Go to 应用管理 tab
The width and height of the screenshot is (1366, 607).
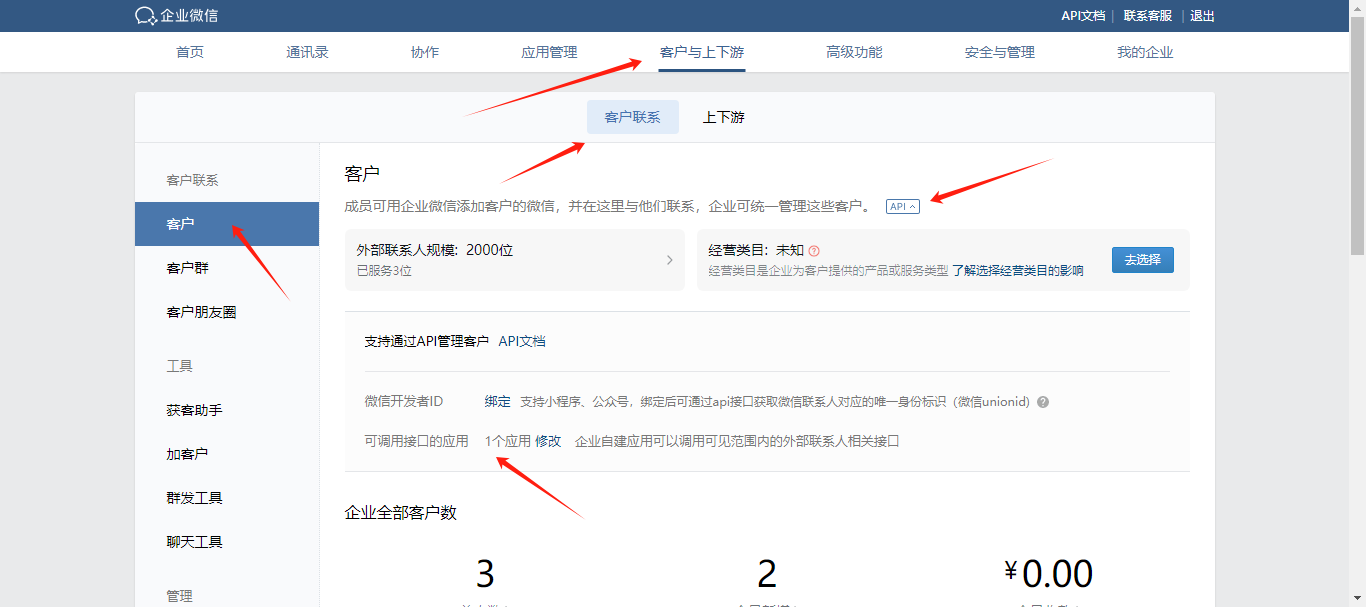pos(549,52)
